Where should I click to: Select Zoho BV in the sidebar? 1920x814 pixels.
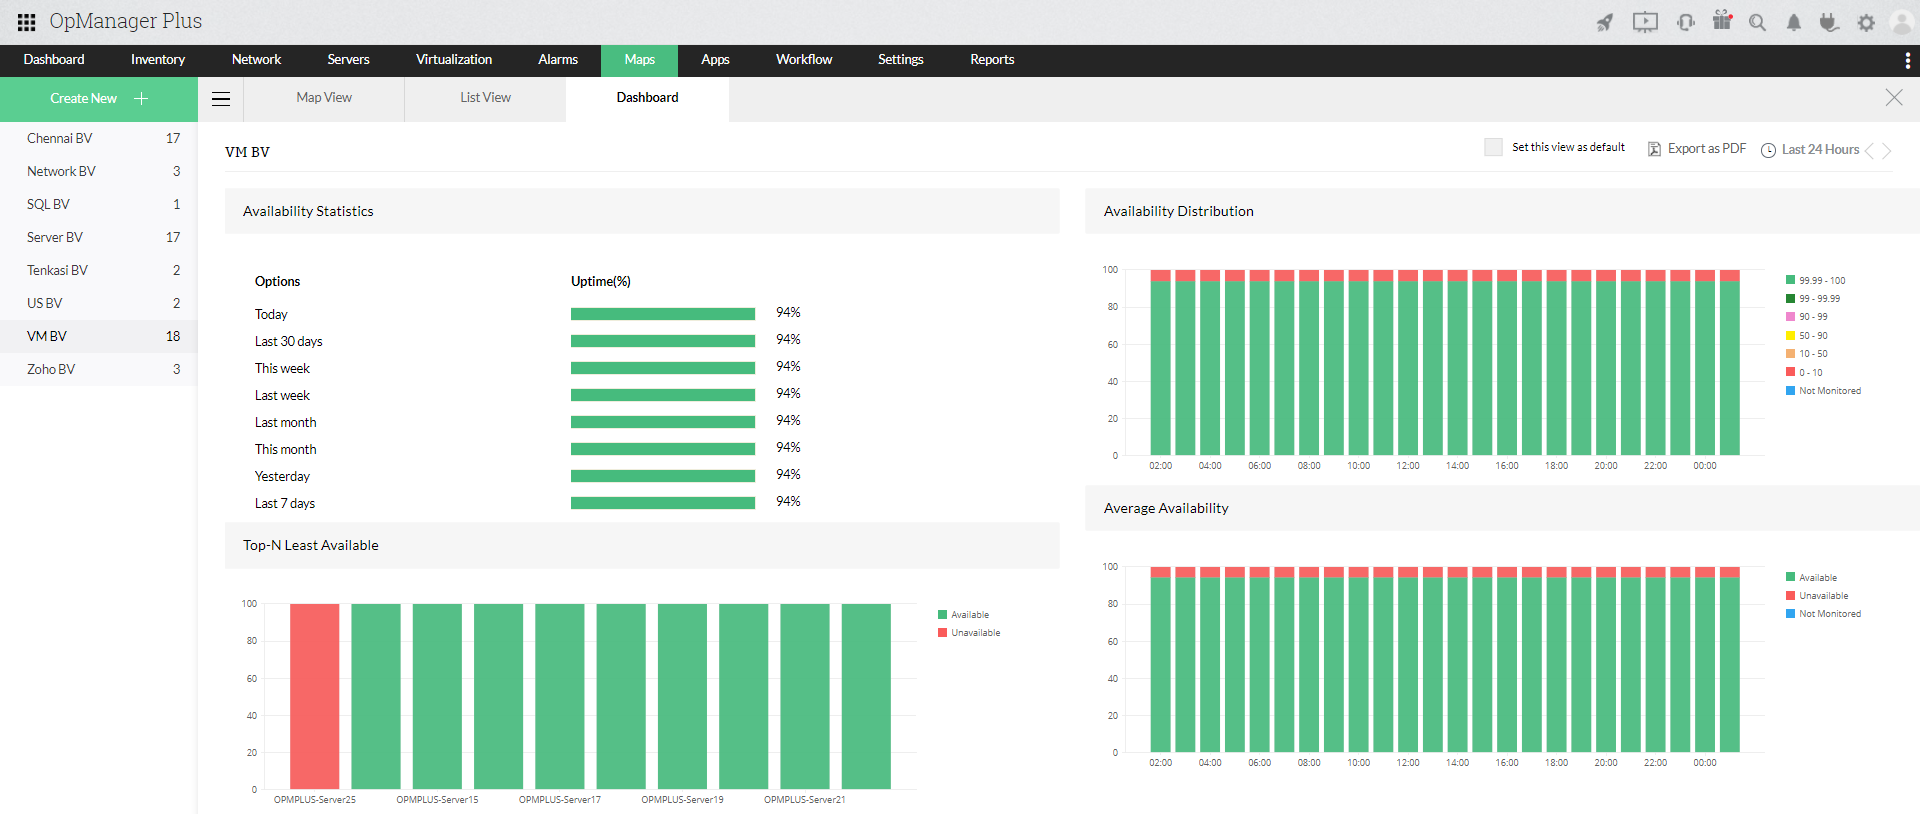click(99, 369)
